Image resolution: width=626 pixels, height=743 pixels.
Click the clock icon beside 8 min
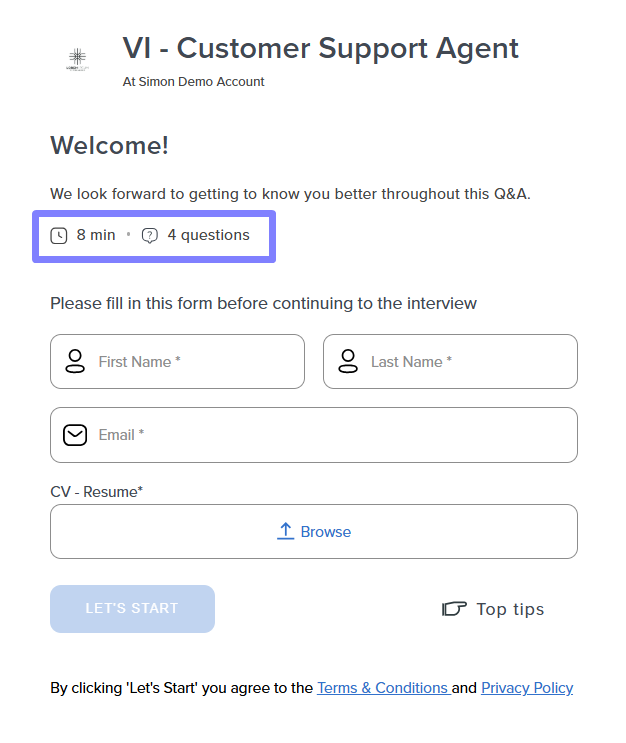coord(59,236)
